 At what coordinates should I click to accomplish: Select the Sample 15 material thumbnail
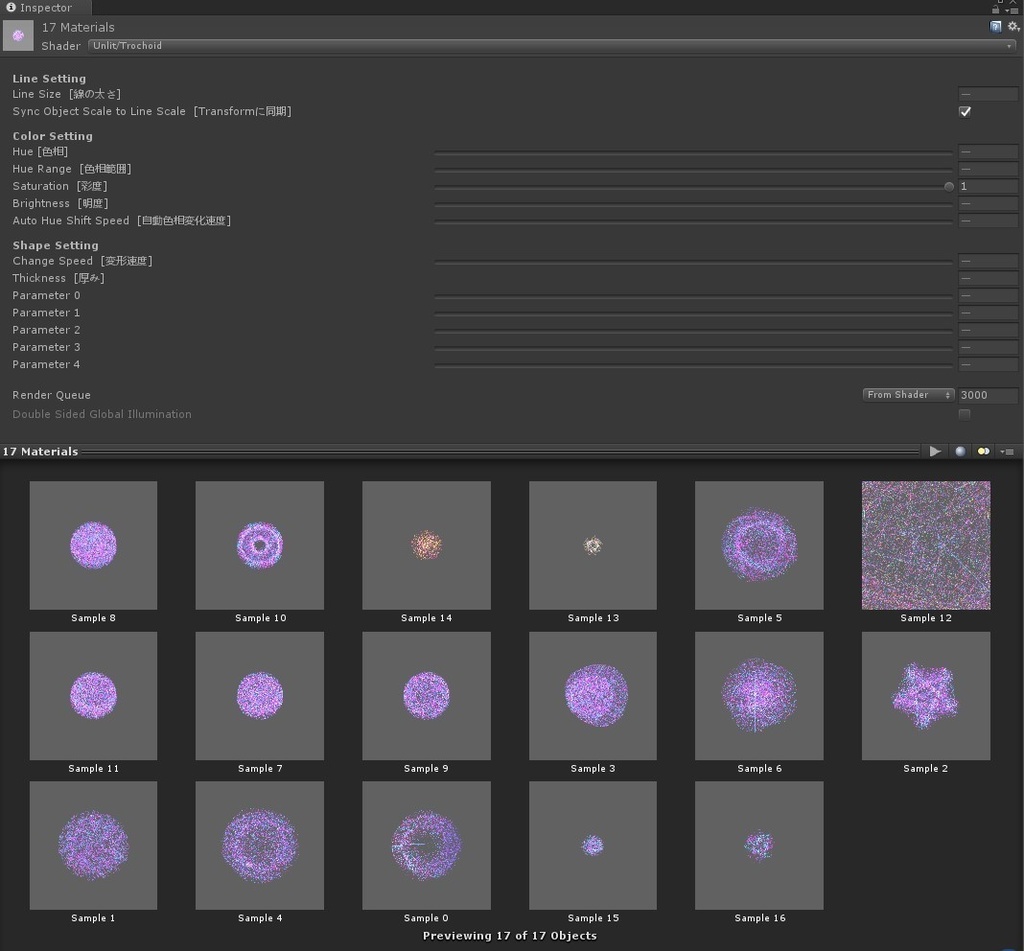point(593,845)
